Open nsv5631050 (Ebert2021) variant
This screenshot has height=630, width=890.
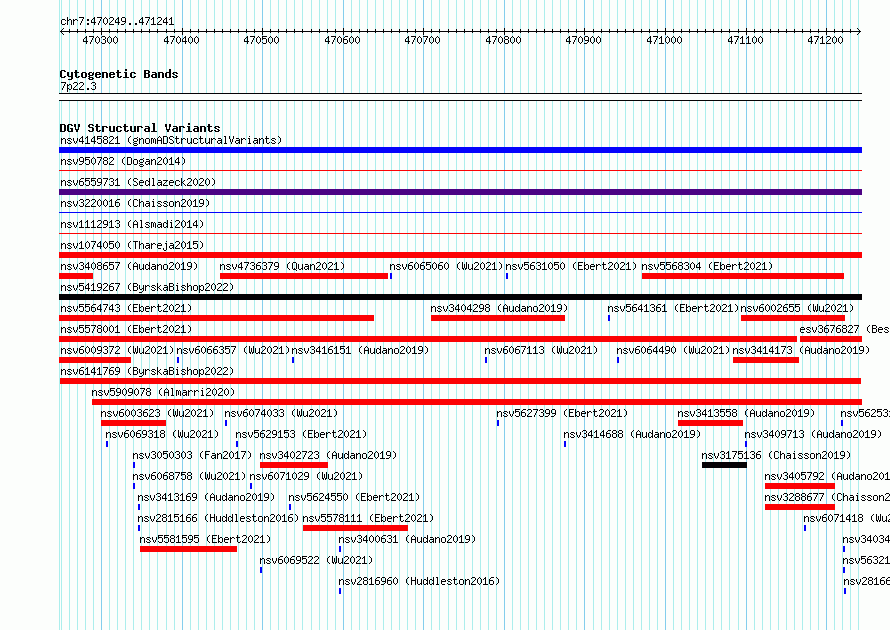coord(571,266)
